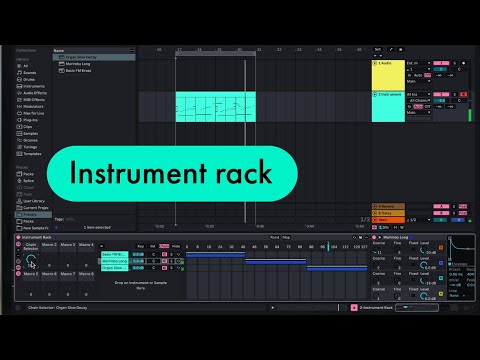Select the Main track header

(388, 220)
